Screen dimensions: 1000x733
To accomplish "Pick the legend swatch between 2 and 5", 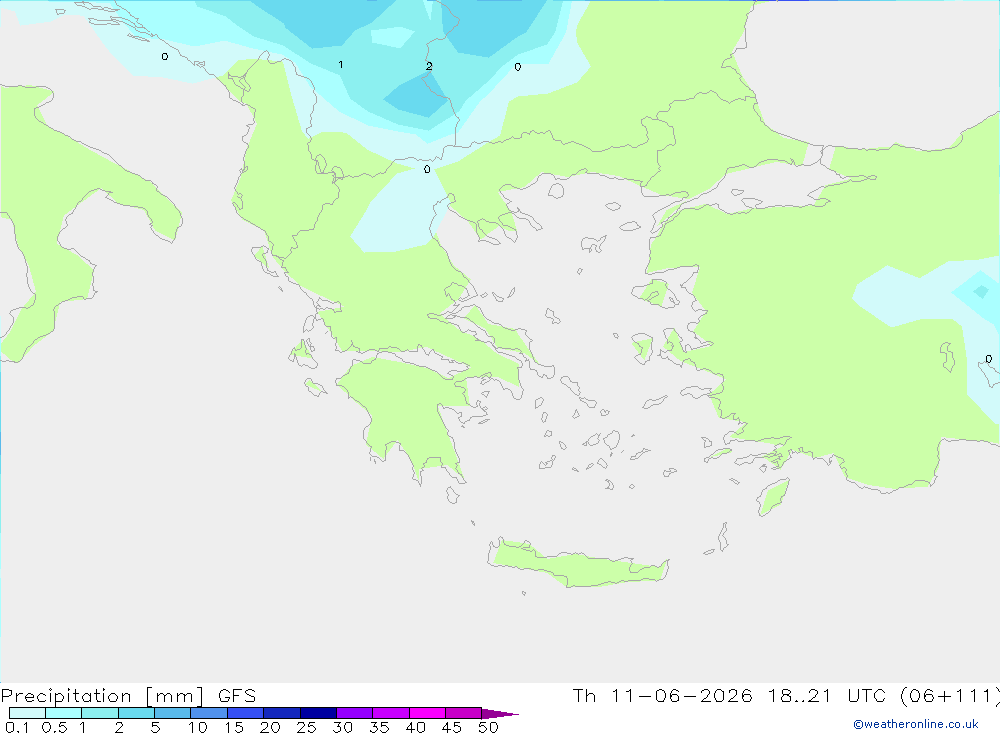I will click(x=136, y=713).
